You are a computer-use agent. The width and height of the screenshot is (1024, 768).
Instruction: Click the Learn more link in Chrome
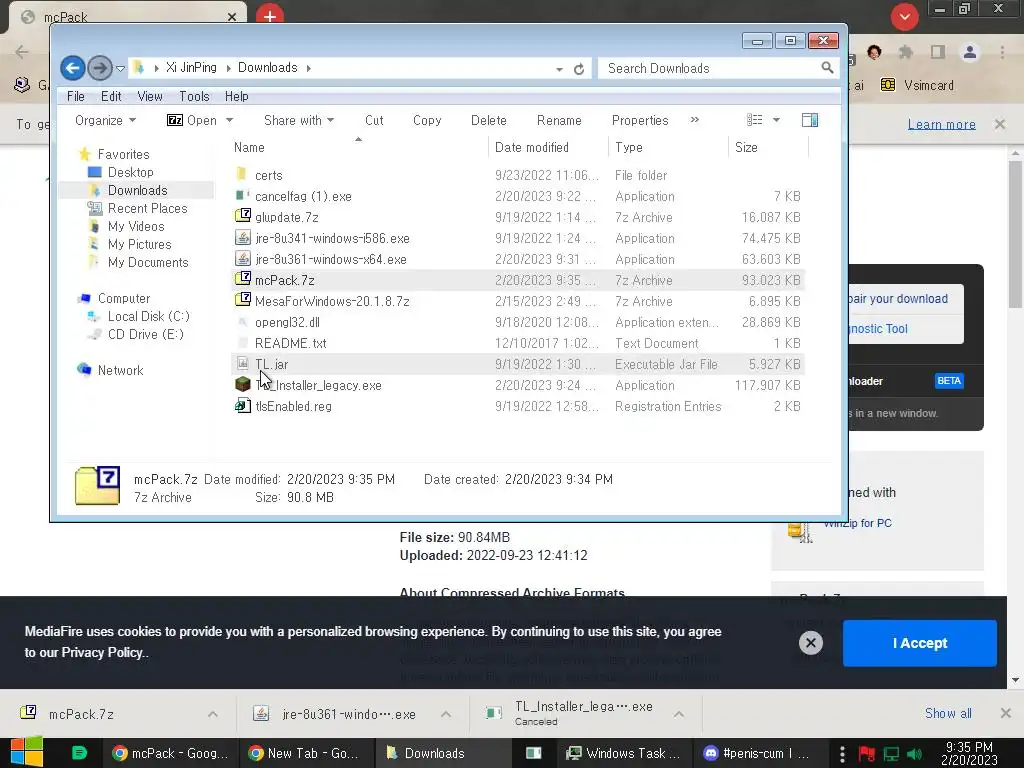point(941,124)
